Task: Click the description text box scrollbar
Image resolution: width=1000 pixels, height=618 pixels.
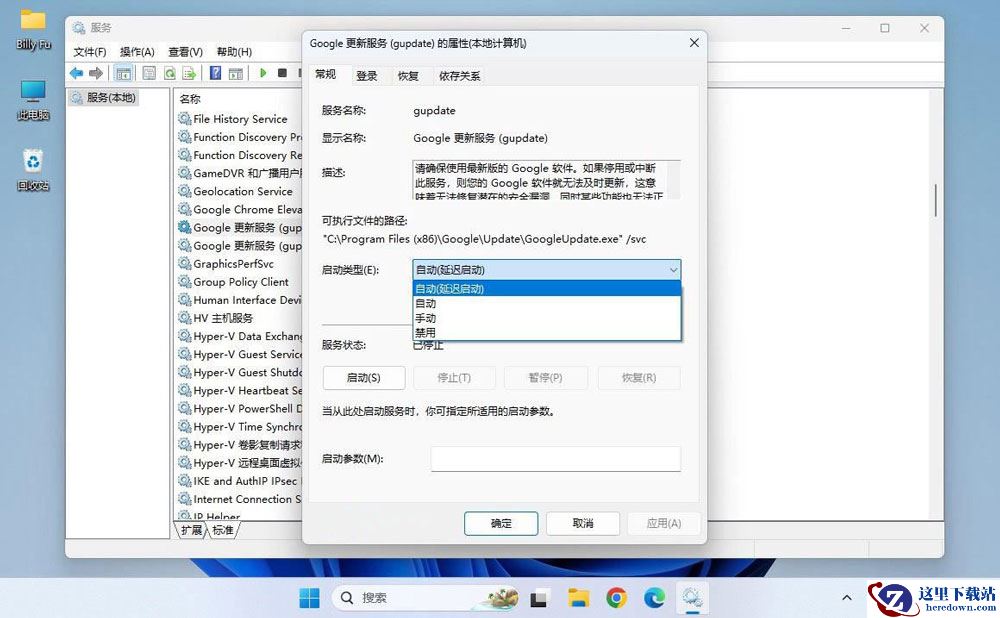Action: [x=675, y=180]
